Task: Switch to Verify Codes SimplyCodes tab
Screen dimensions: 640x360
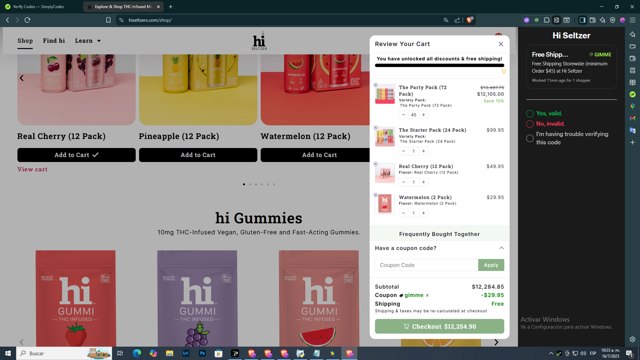Action: pyautogui.click(x=39, y=7)
